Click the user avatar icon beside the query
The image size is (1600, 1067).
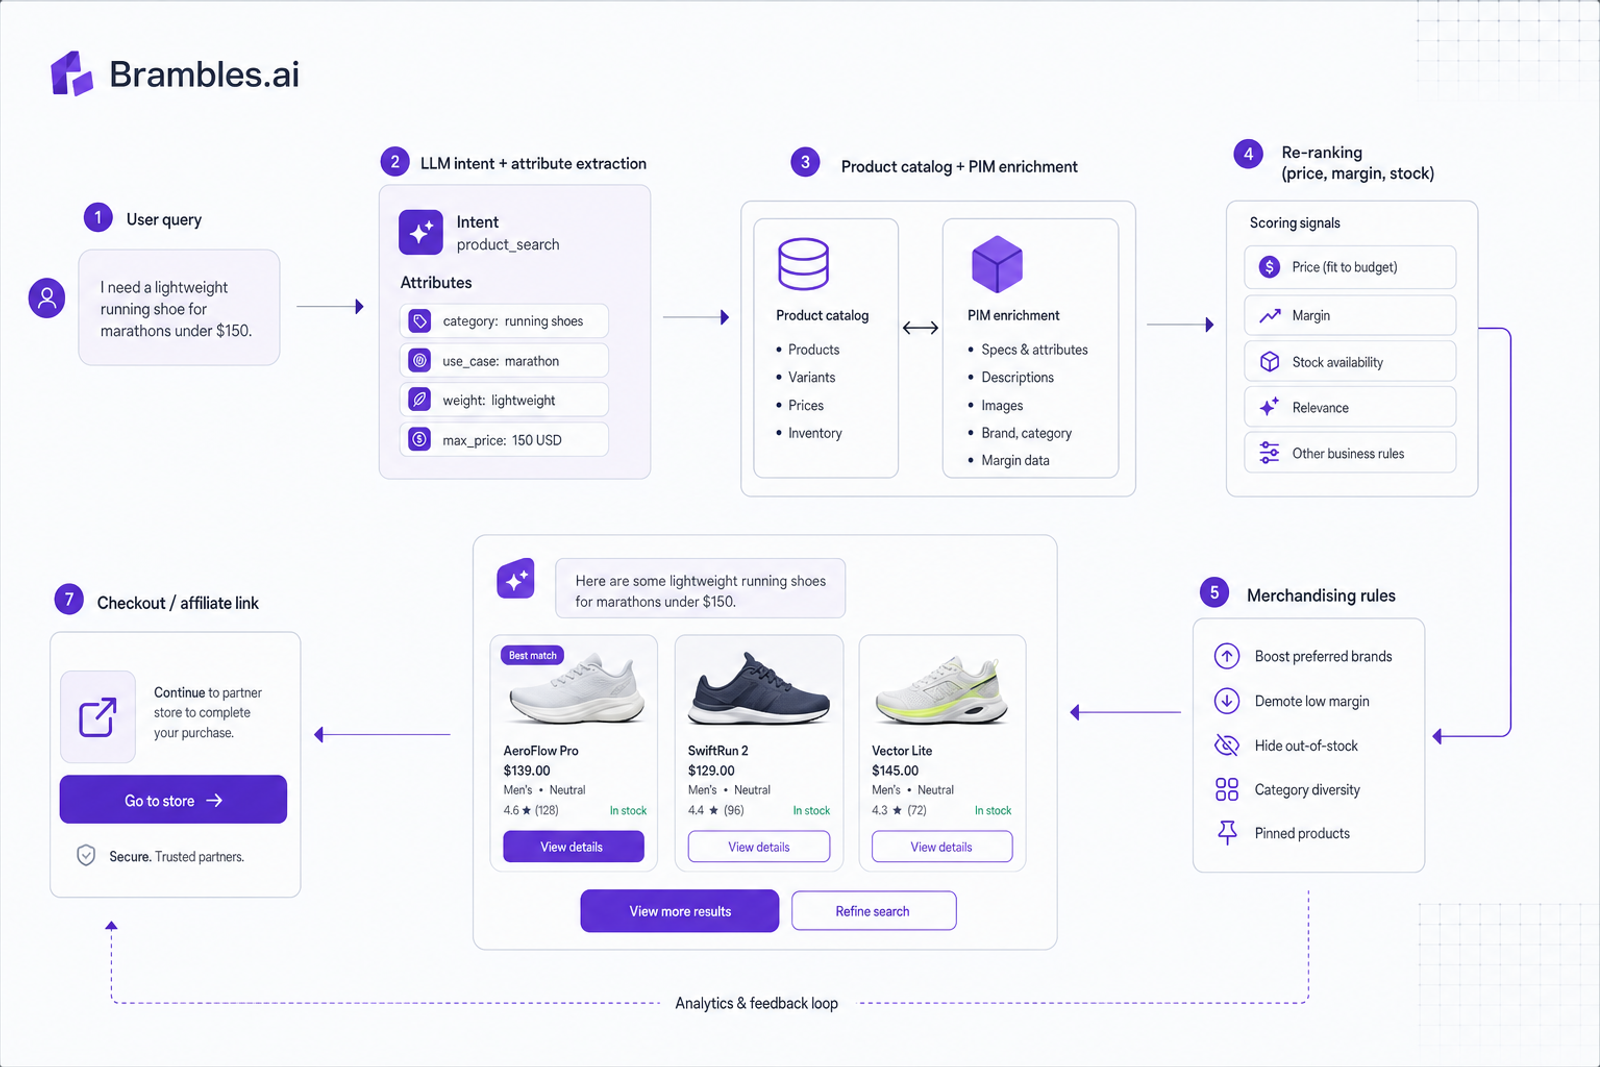[47, 298]
